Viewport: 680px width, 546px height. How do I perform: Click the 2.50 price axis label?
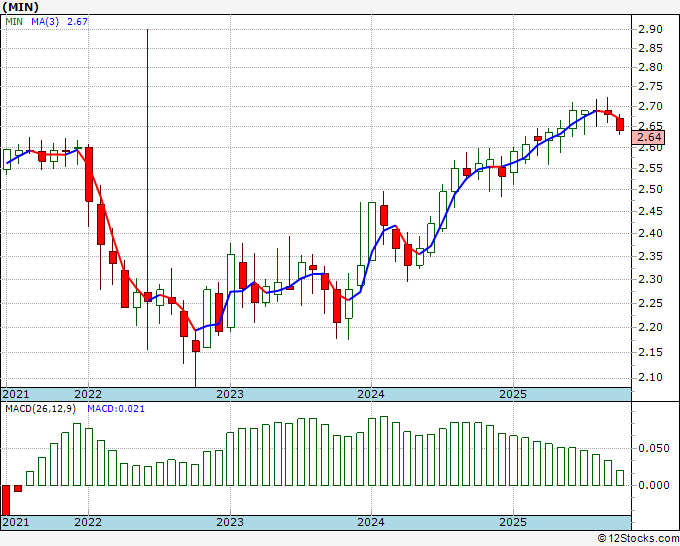click(x=650, y=189)
